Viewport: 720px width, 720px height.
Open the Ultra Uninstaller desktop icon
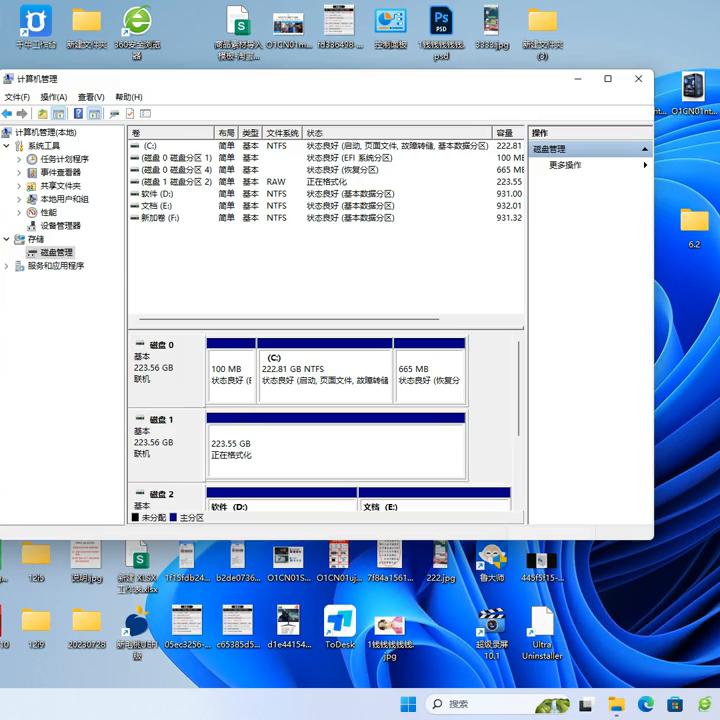(x=542, y=622)
